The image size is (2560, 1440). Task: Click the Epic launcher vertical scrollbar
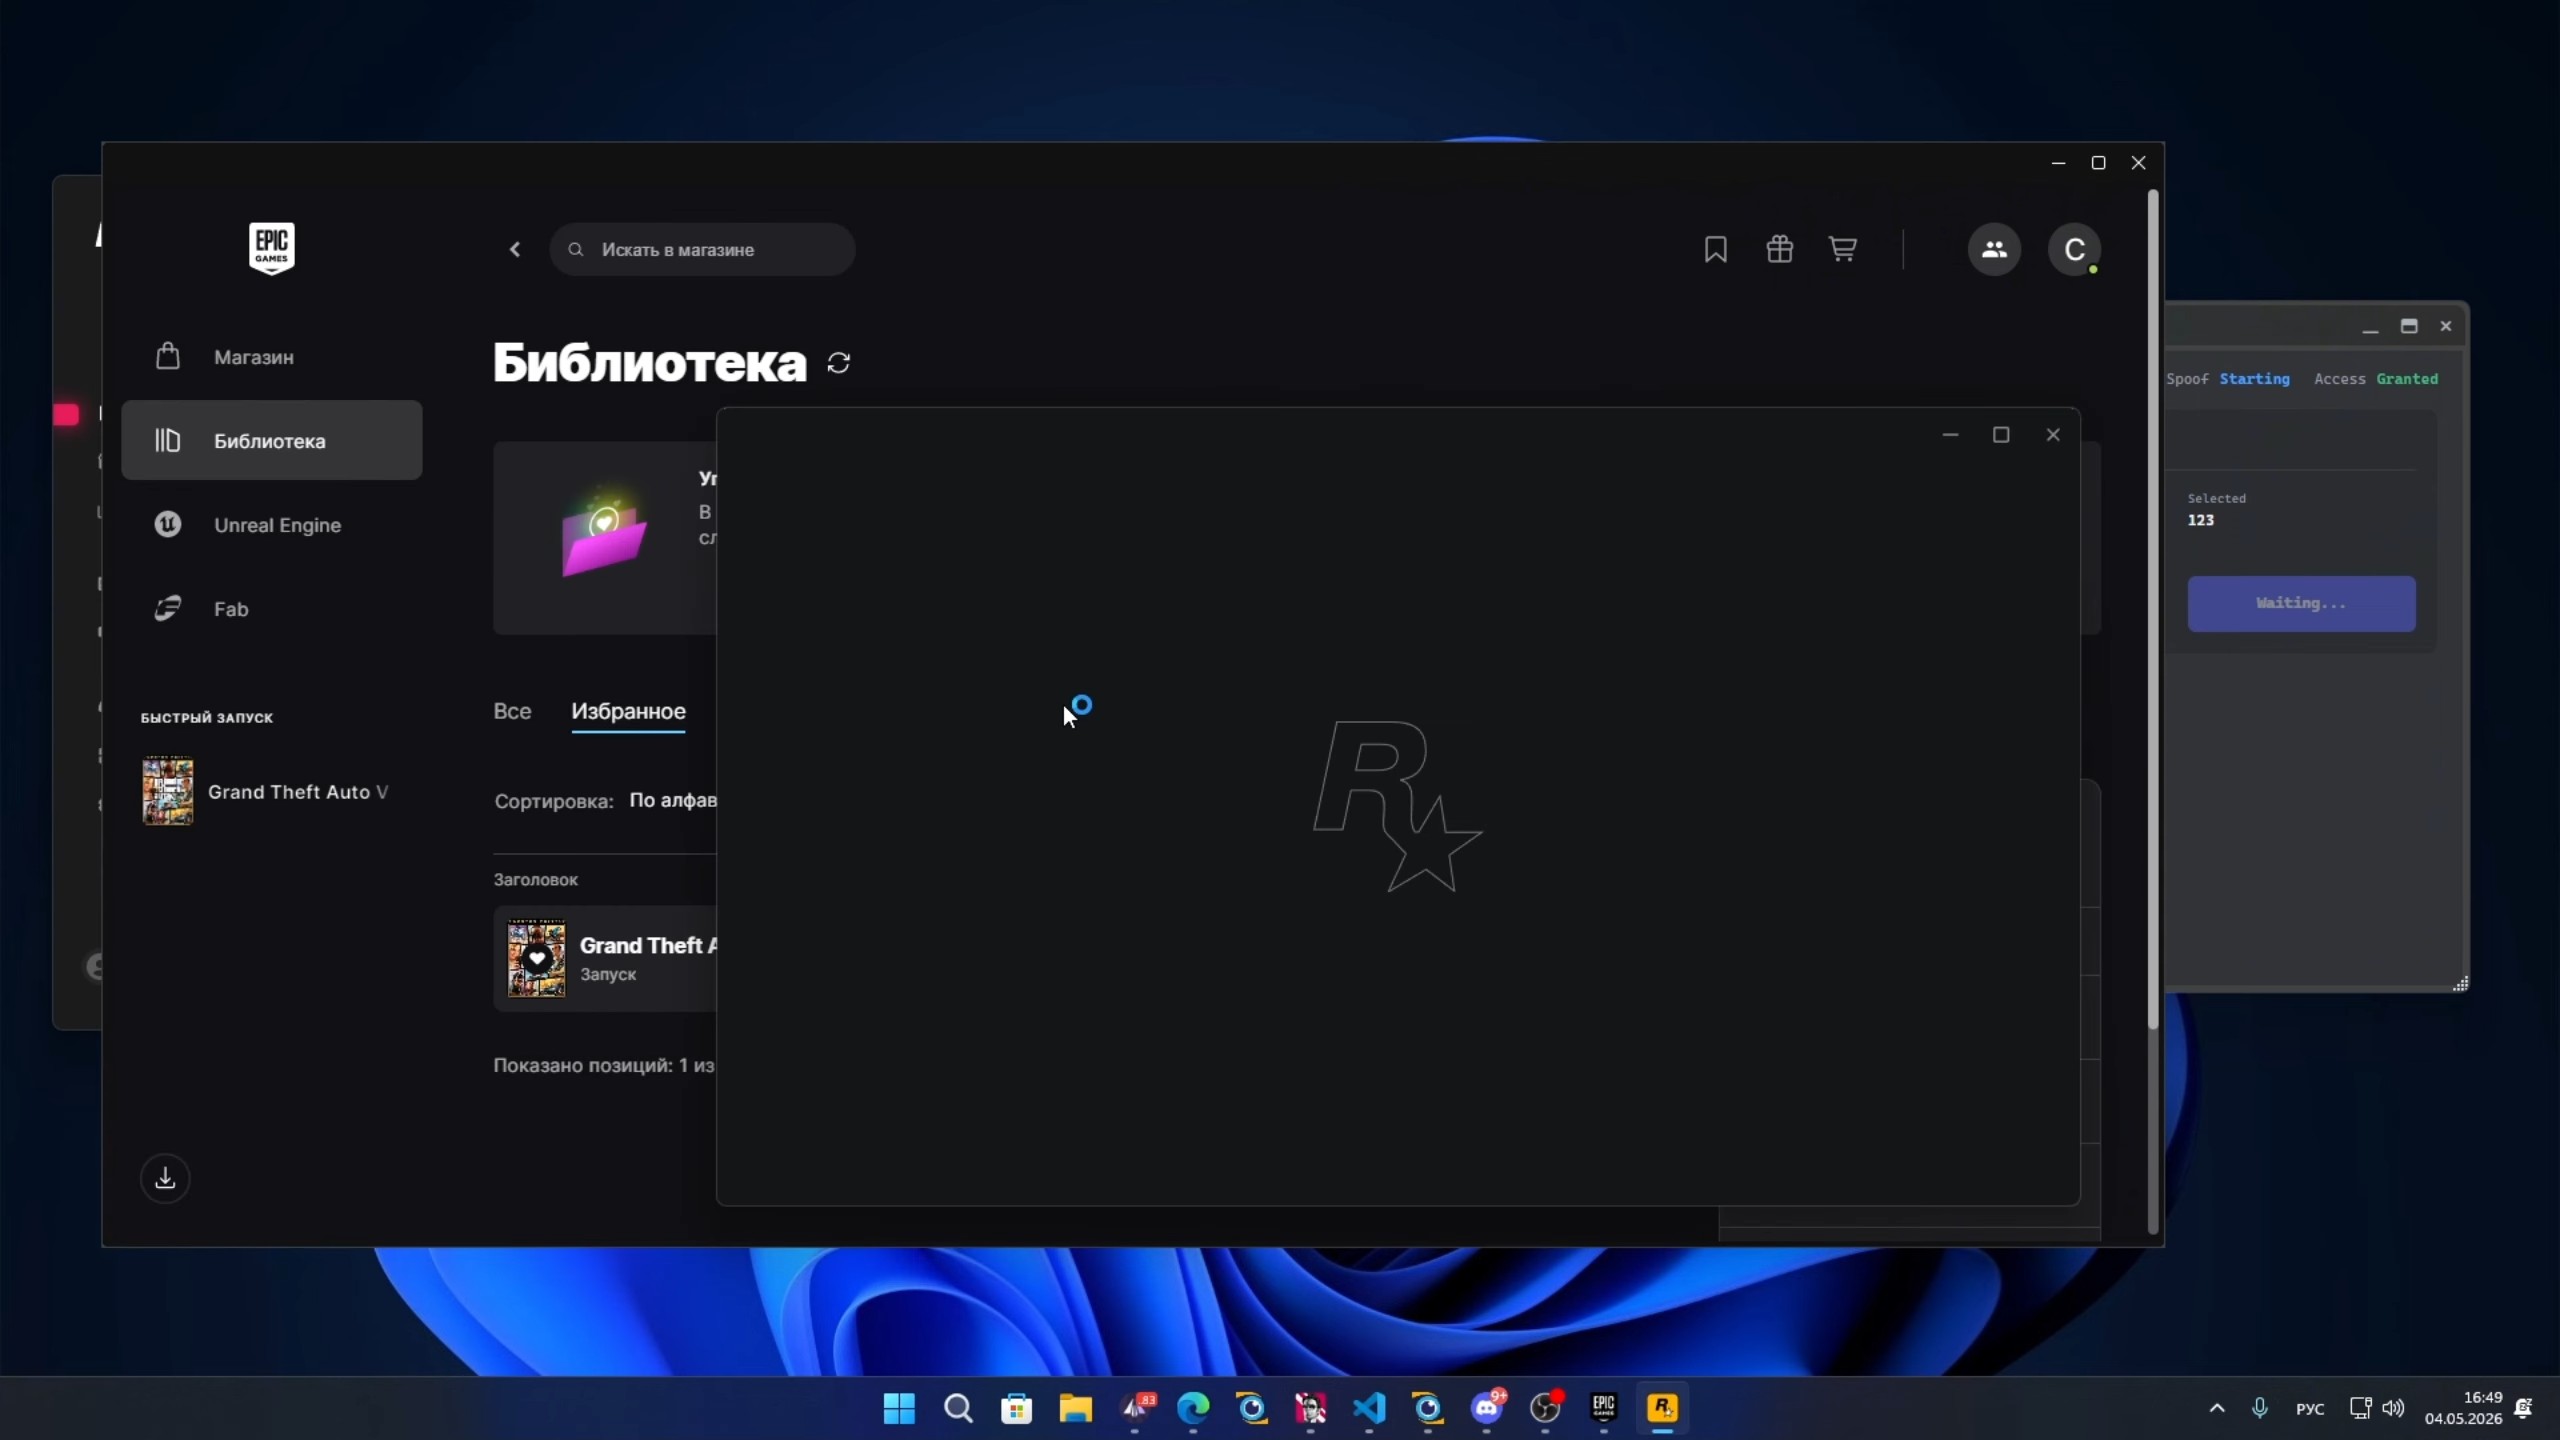(x=2152, y=610)
